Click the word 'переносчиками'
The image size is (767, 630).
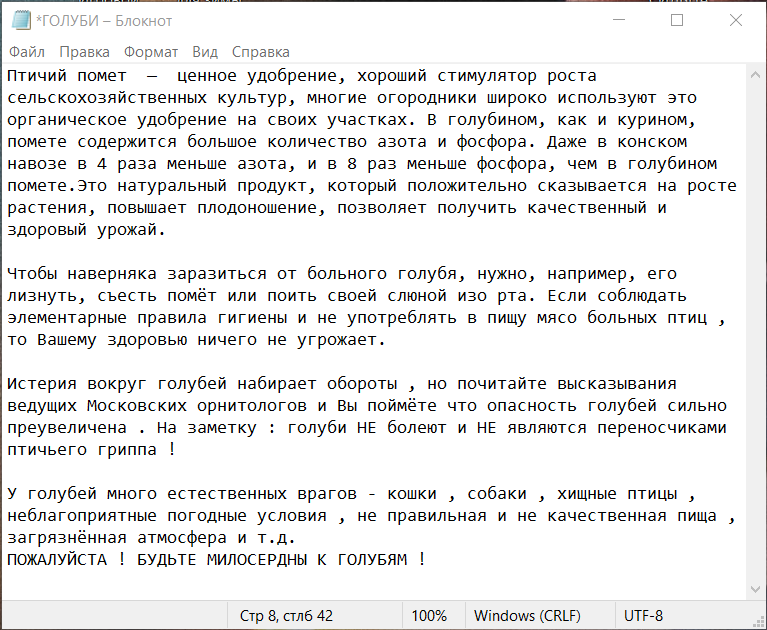coord(662,428)
